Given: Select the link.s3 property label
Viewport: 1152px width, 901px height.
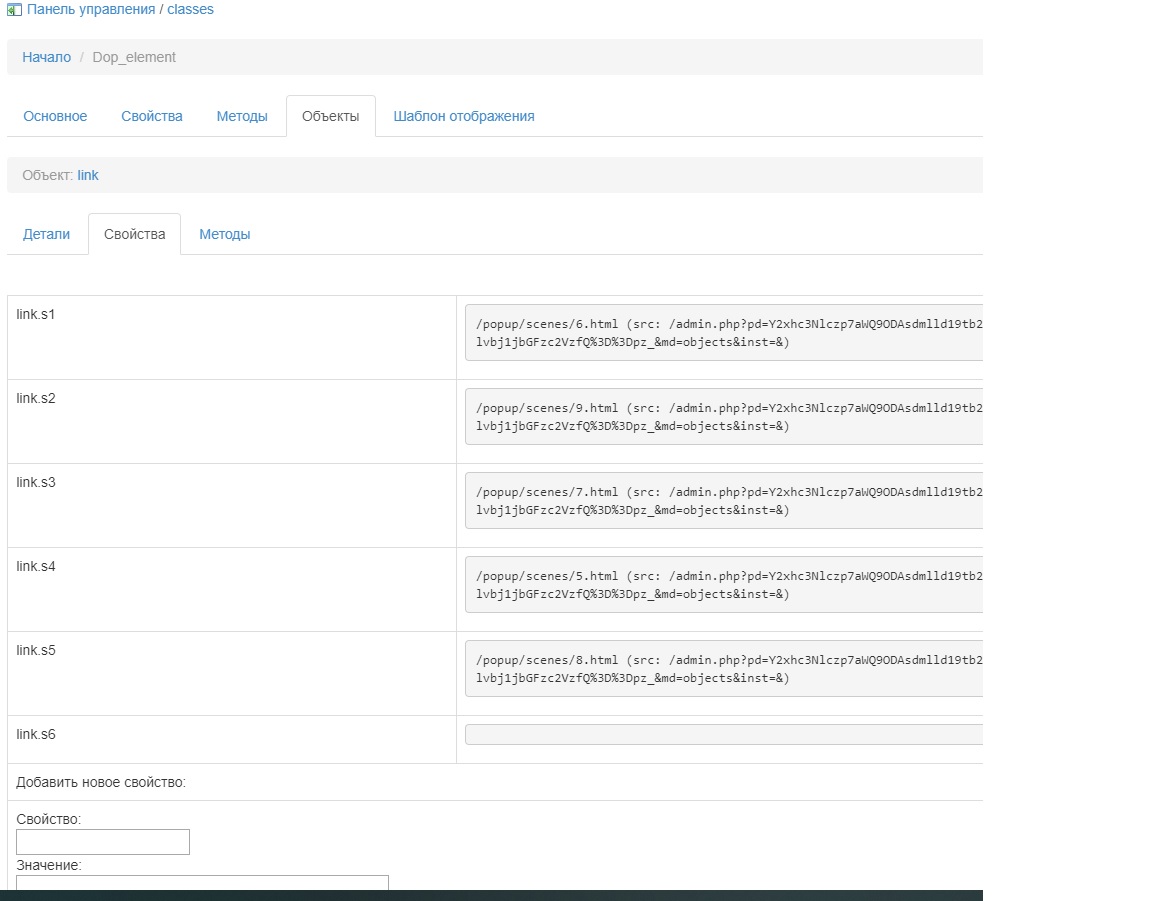Looking at the screenshot, I should tap(36, 482).
